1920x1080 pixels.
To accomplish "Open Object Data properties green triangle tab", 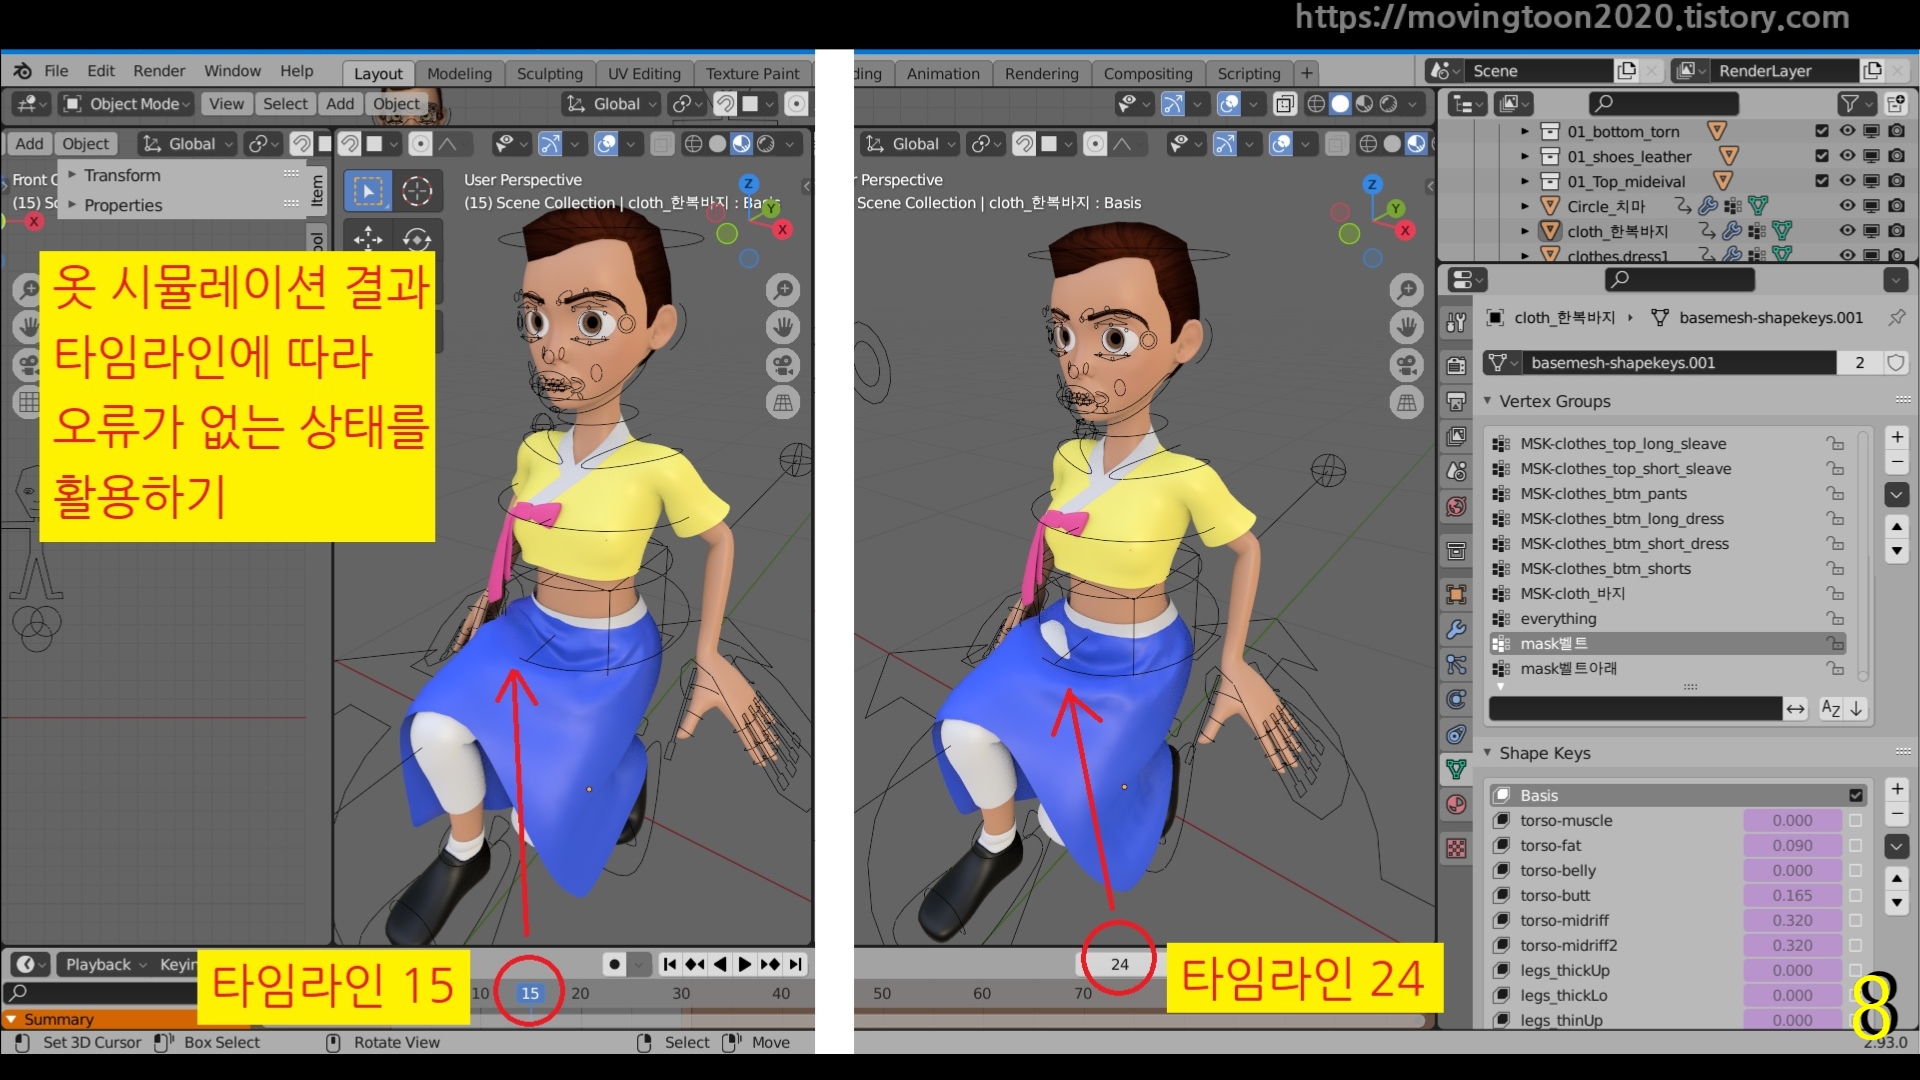I will (x=1456, y=769).
